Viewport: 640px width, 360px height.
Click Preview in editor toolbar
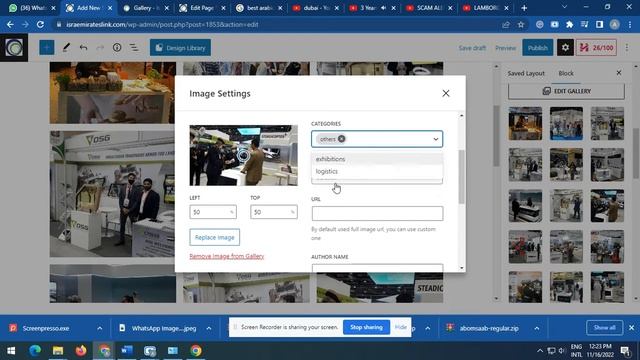tap(505, 48)
